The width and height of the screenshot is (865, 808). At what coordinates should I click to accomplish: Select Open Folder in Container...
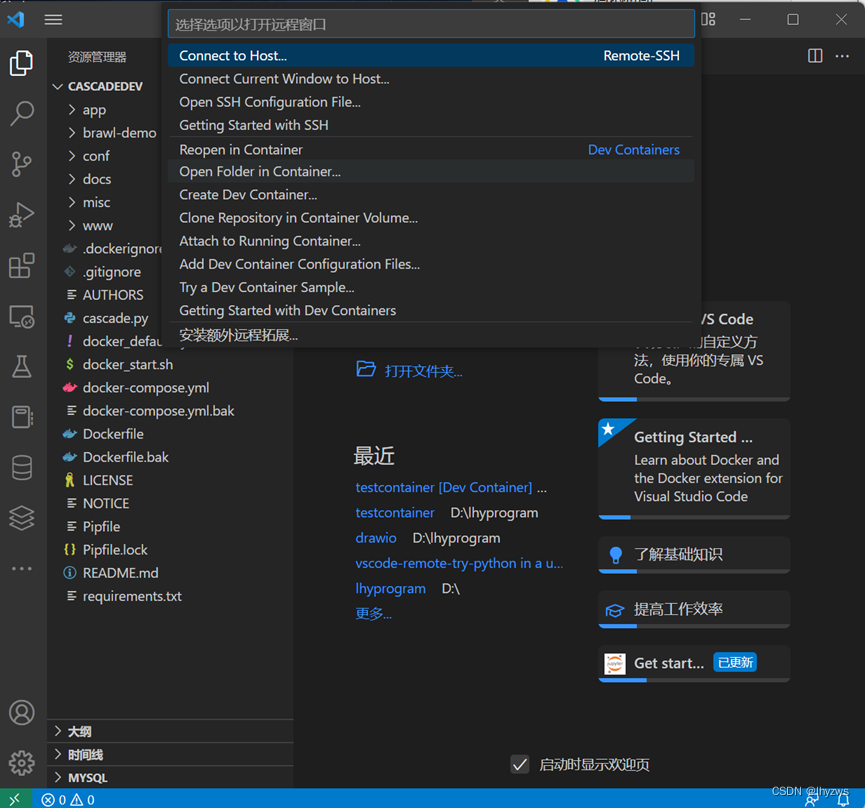[431, 172]
